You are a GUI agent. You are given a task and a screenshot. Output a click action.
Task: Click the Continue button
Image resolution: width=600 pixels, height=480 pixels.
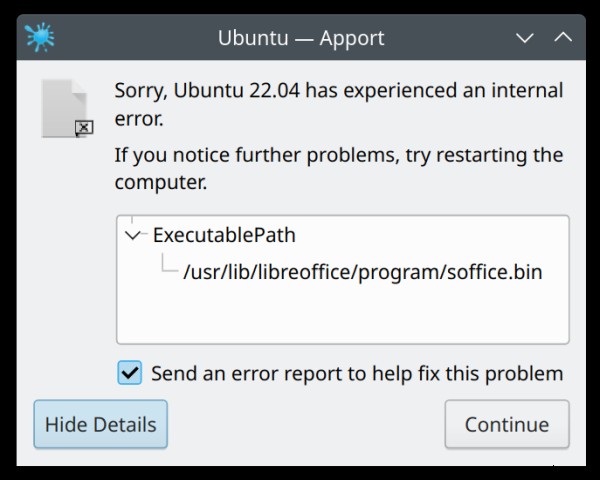coord(507,424)
